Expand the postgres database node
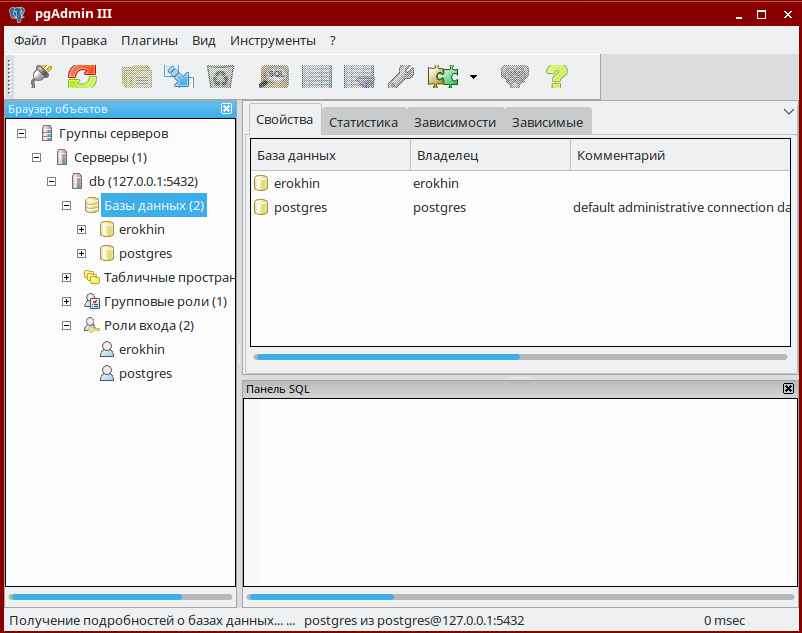 81,254
